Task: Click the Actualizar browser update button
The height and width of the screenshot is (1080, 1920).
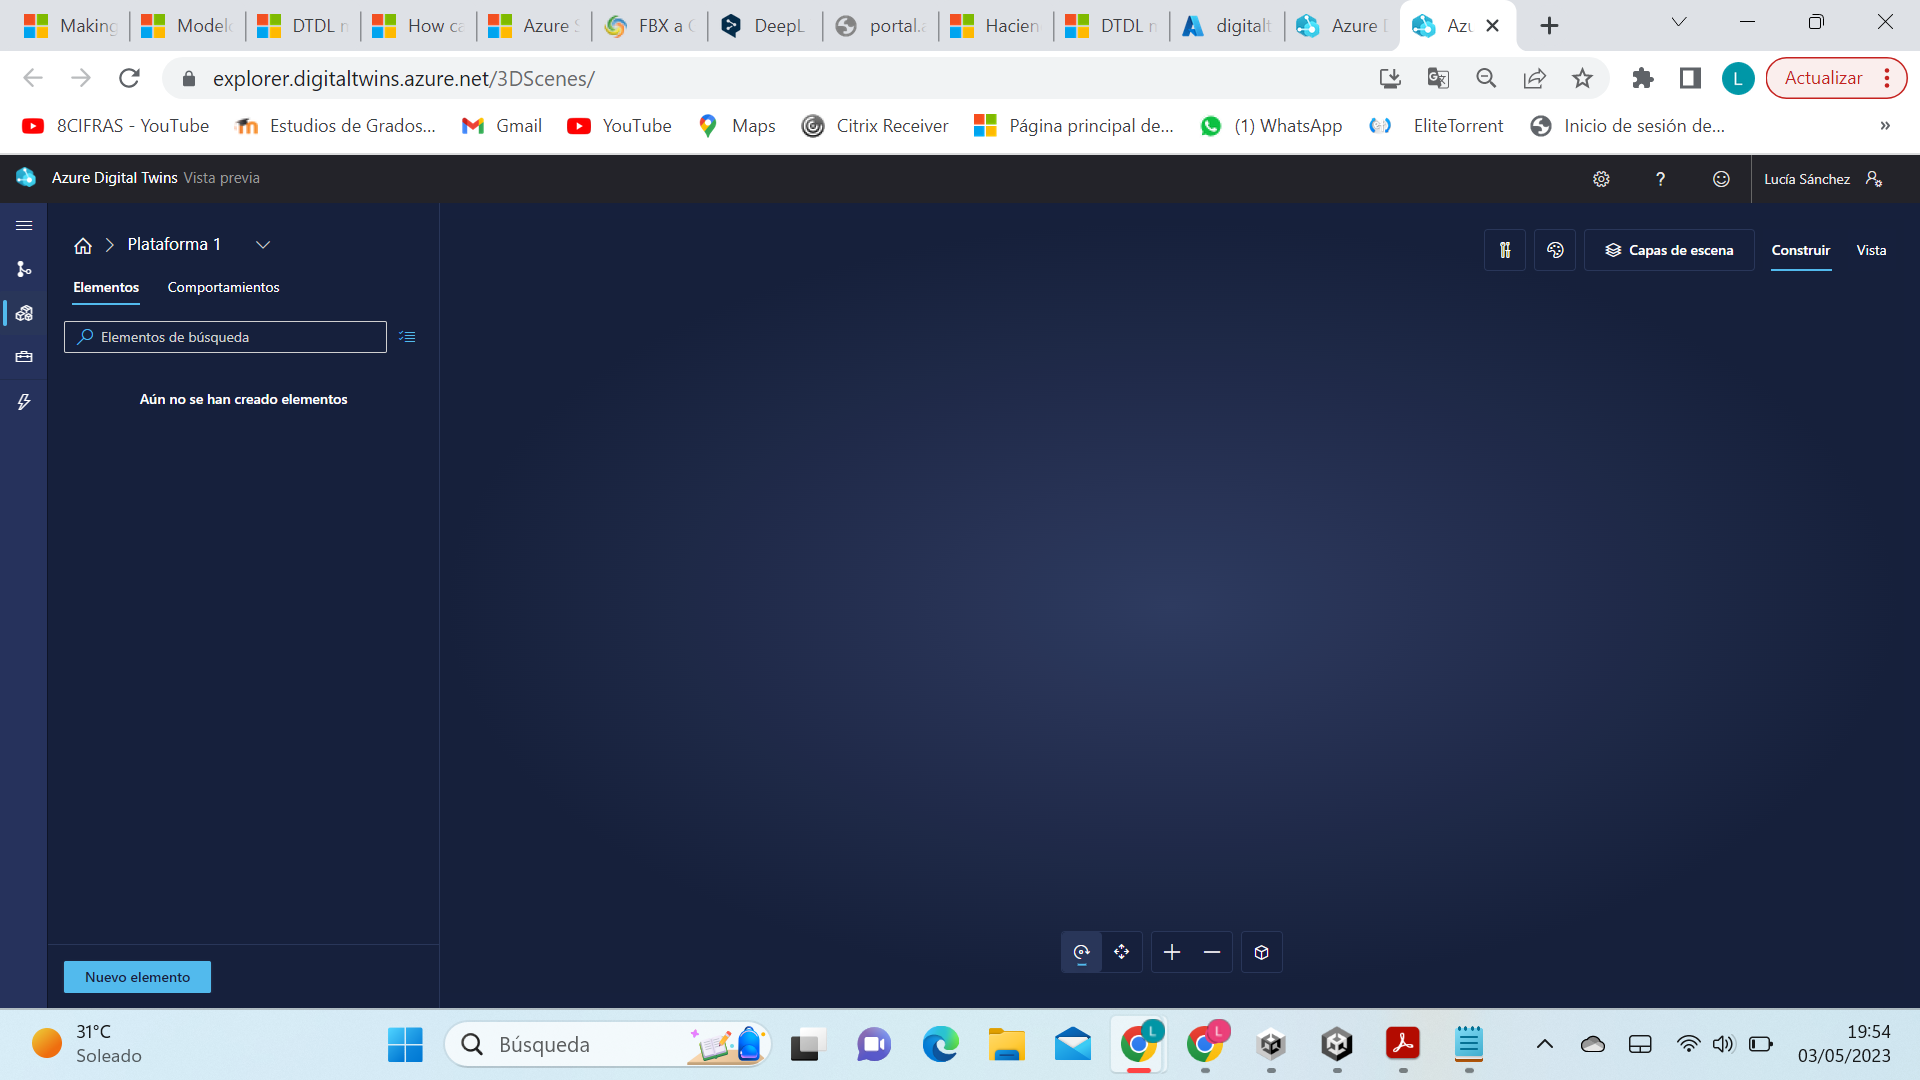Action: point(1823,78)
